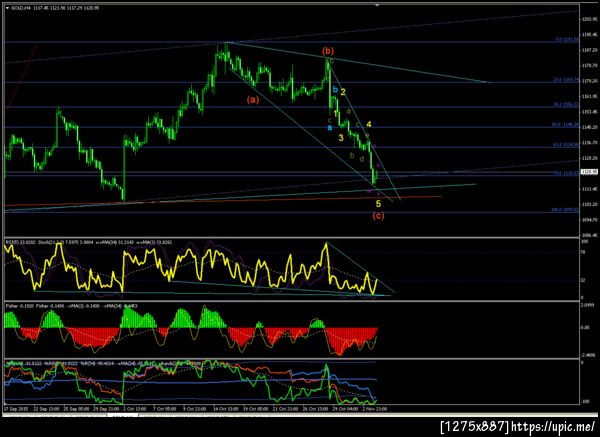Select yellow wave label 2

click(x=343, y=92)
